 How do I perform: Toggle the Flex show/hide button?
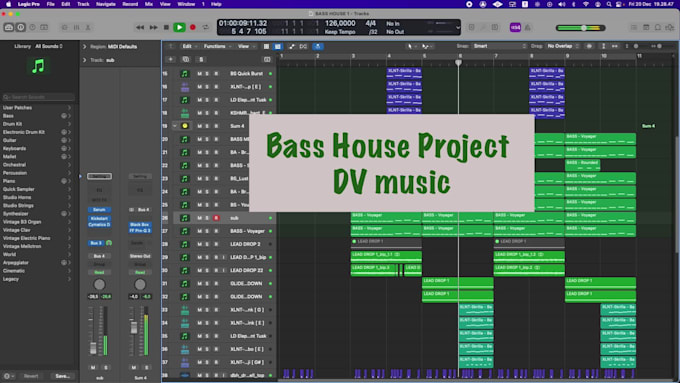303,46
